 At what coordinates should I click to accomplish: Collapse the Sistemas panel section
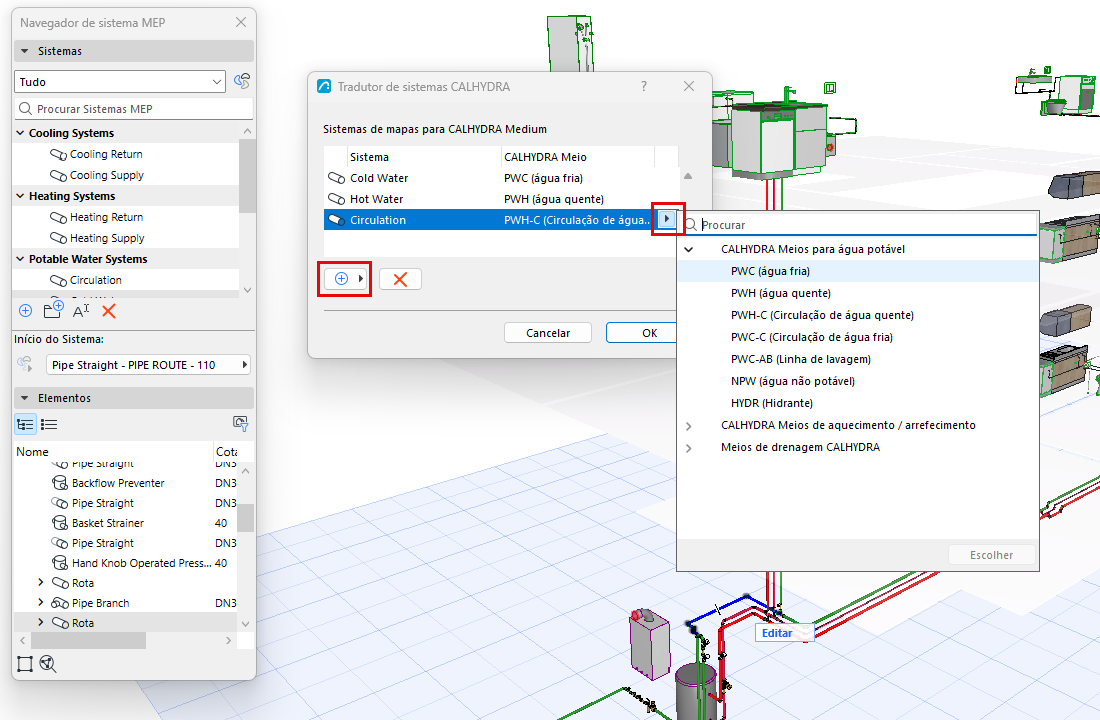[25, 51]
